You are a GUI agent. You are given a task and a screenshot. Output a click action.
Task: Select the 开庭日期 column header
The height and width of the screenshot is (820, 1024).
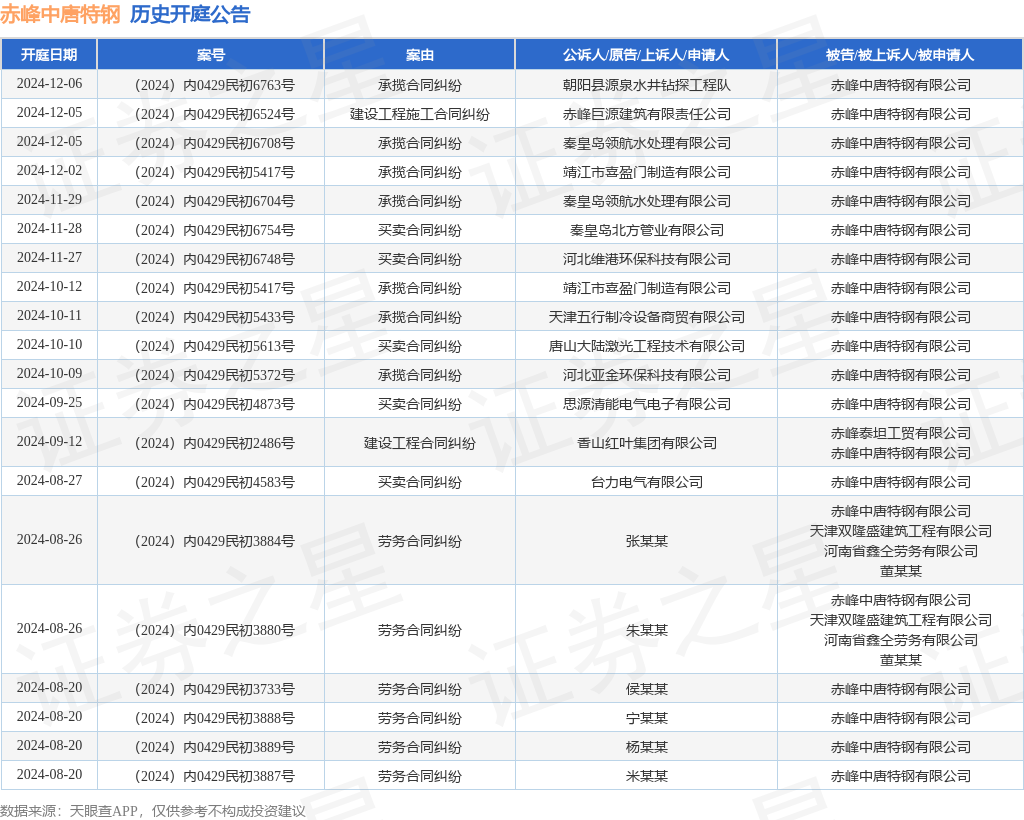[49, 55]
